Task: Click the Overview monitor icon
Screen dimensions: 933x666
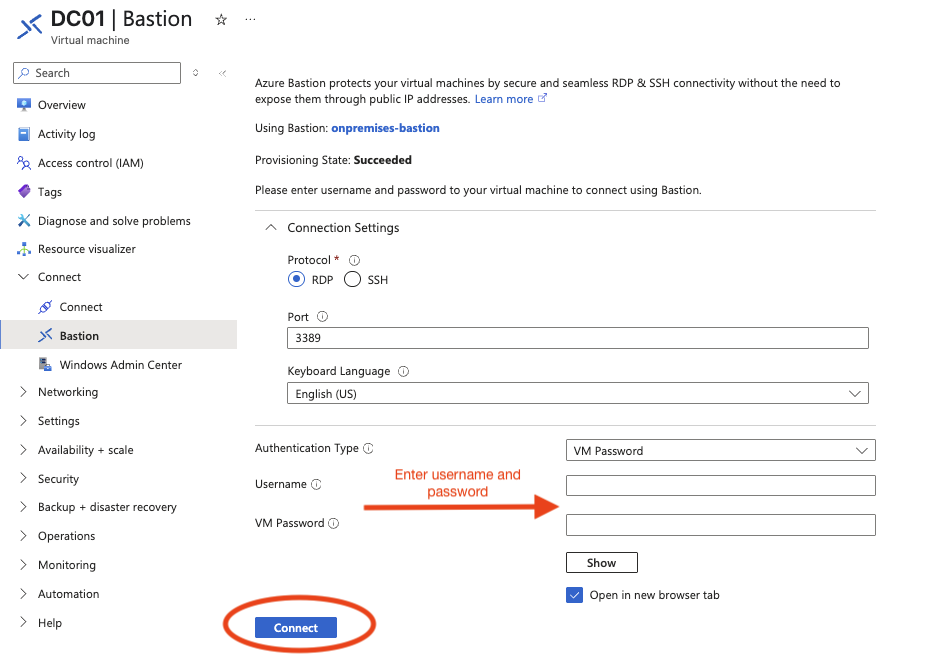Action: 24,105
